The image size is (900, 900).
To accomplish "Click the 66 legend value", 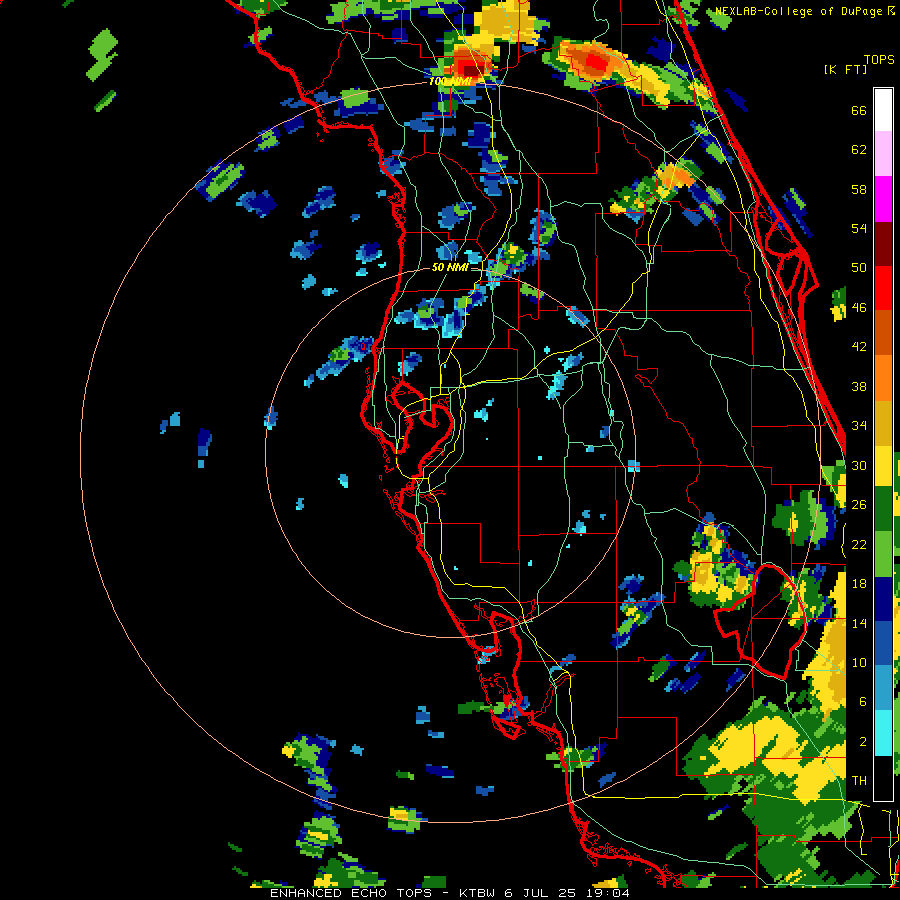I will [x=859, y=111].
